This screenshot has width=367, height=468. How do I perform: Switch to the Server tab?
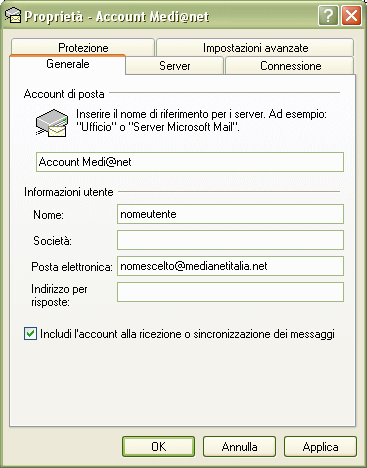click(175, 66)
